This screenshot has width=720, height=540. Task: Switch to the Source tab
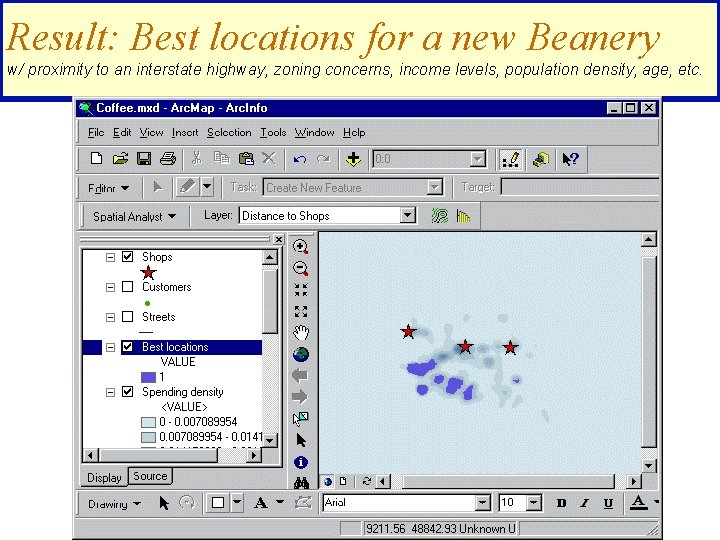(x=150, y=476)
